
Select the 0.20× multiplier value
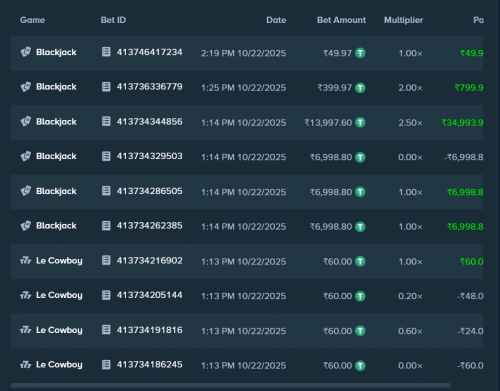[410, 296]
